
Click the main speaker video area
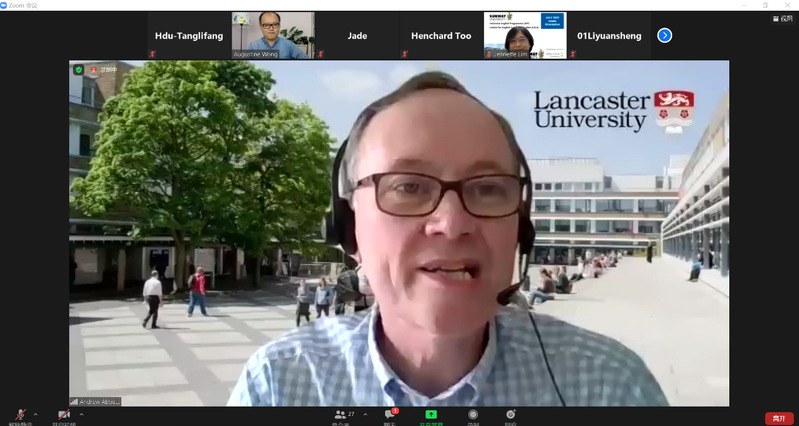coord(399,233)
